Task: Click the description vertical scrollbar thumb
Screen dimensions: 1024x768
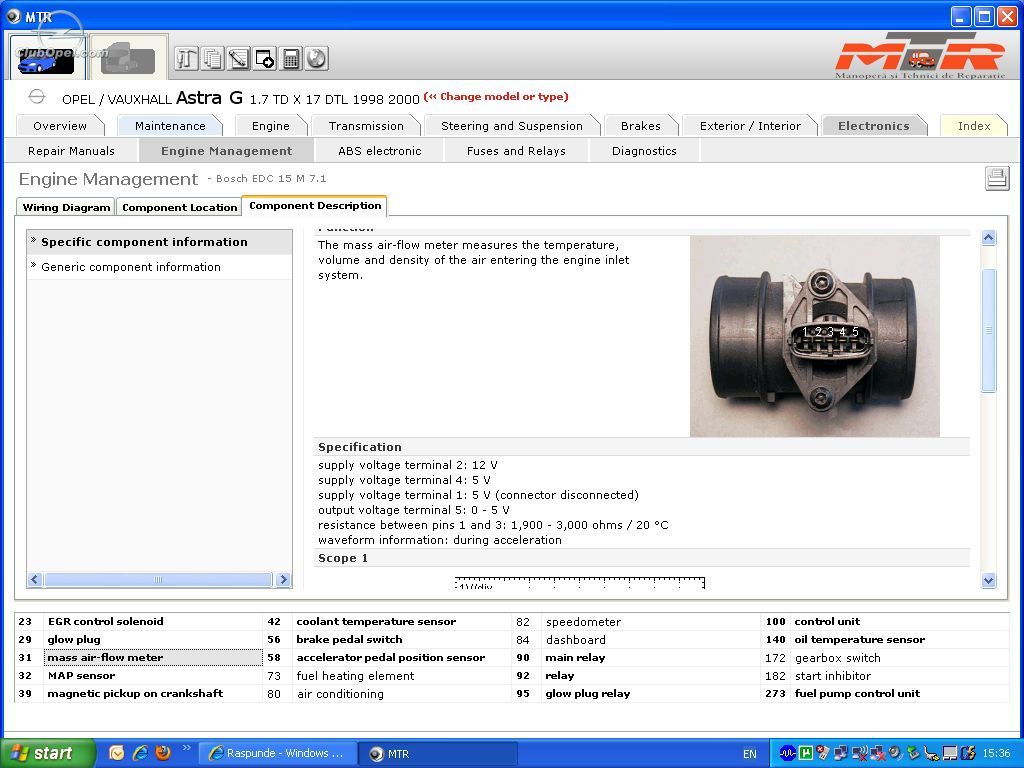Action: click(989, 330)
